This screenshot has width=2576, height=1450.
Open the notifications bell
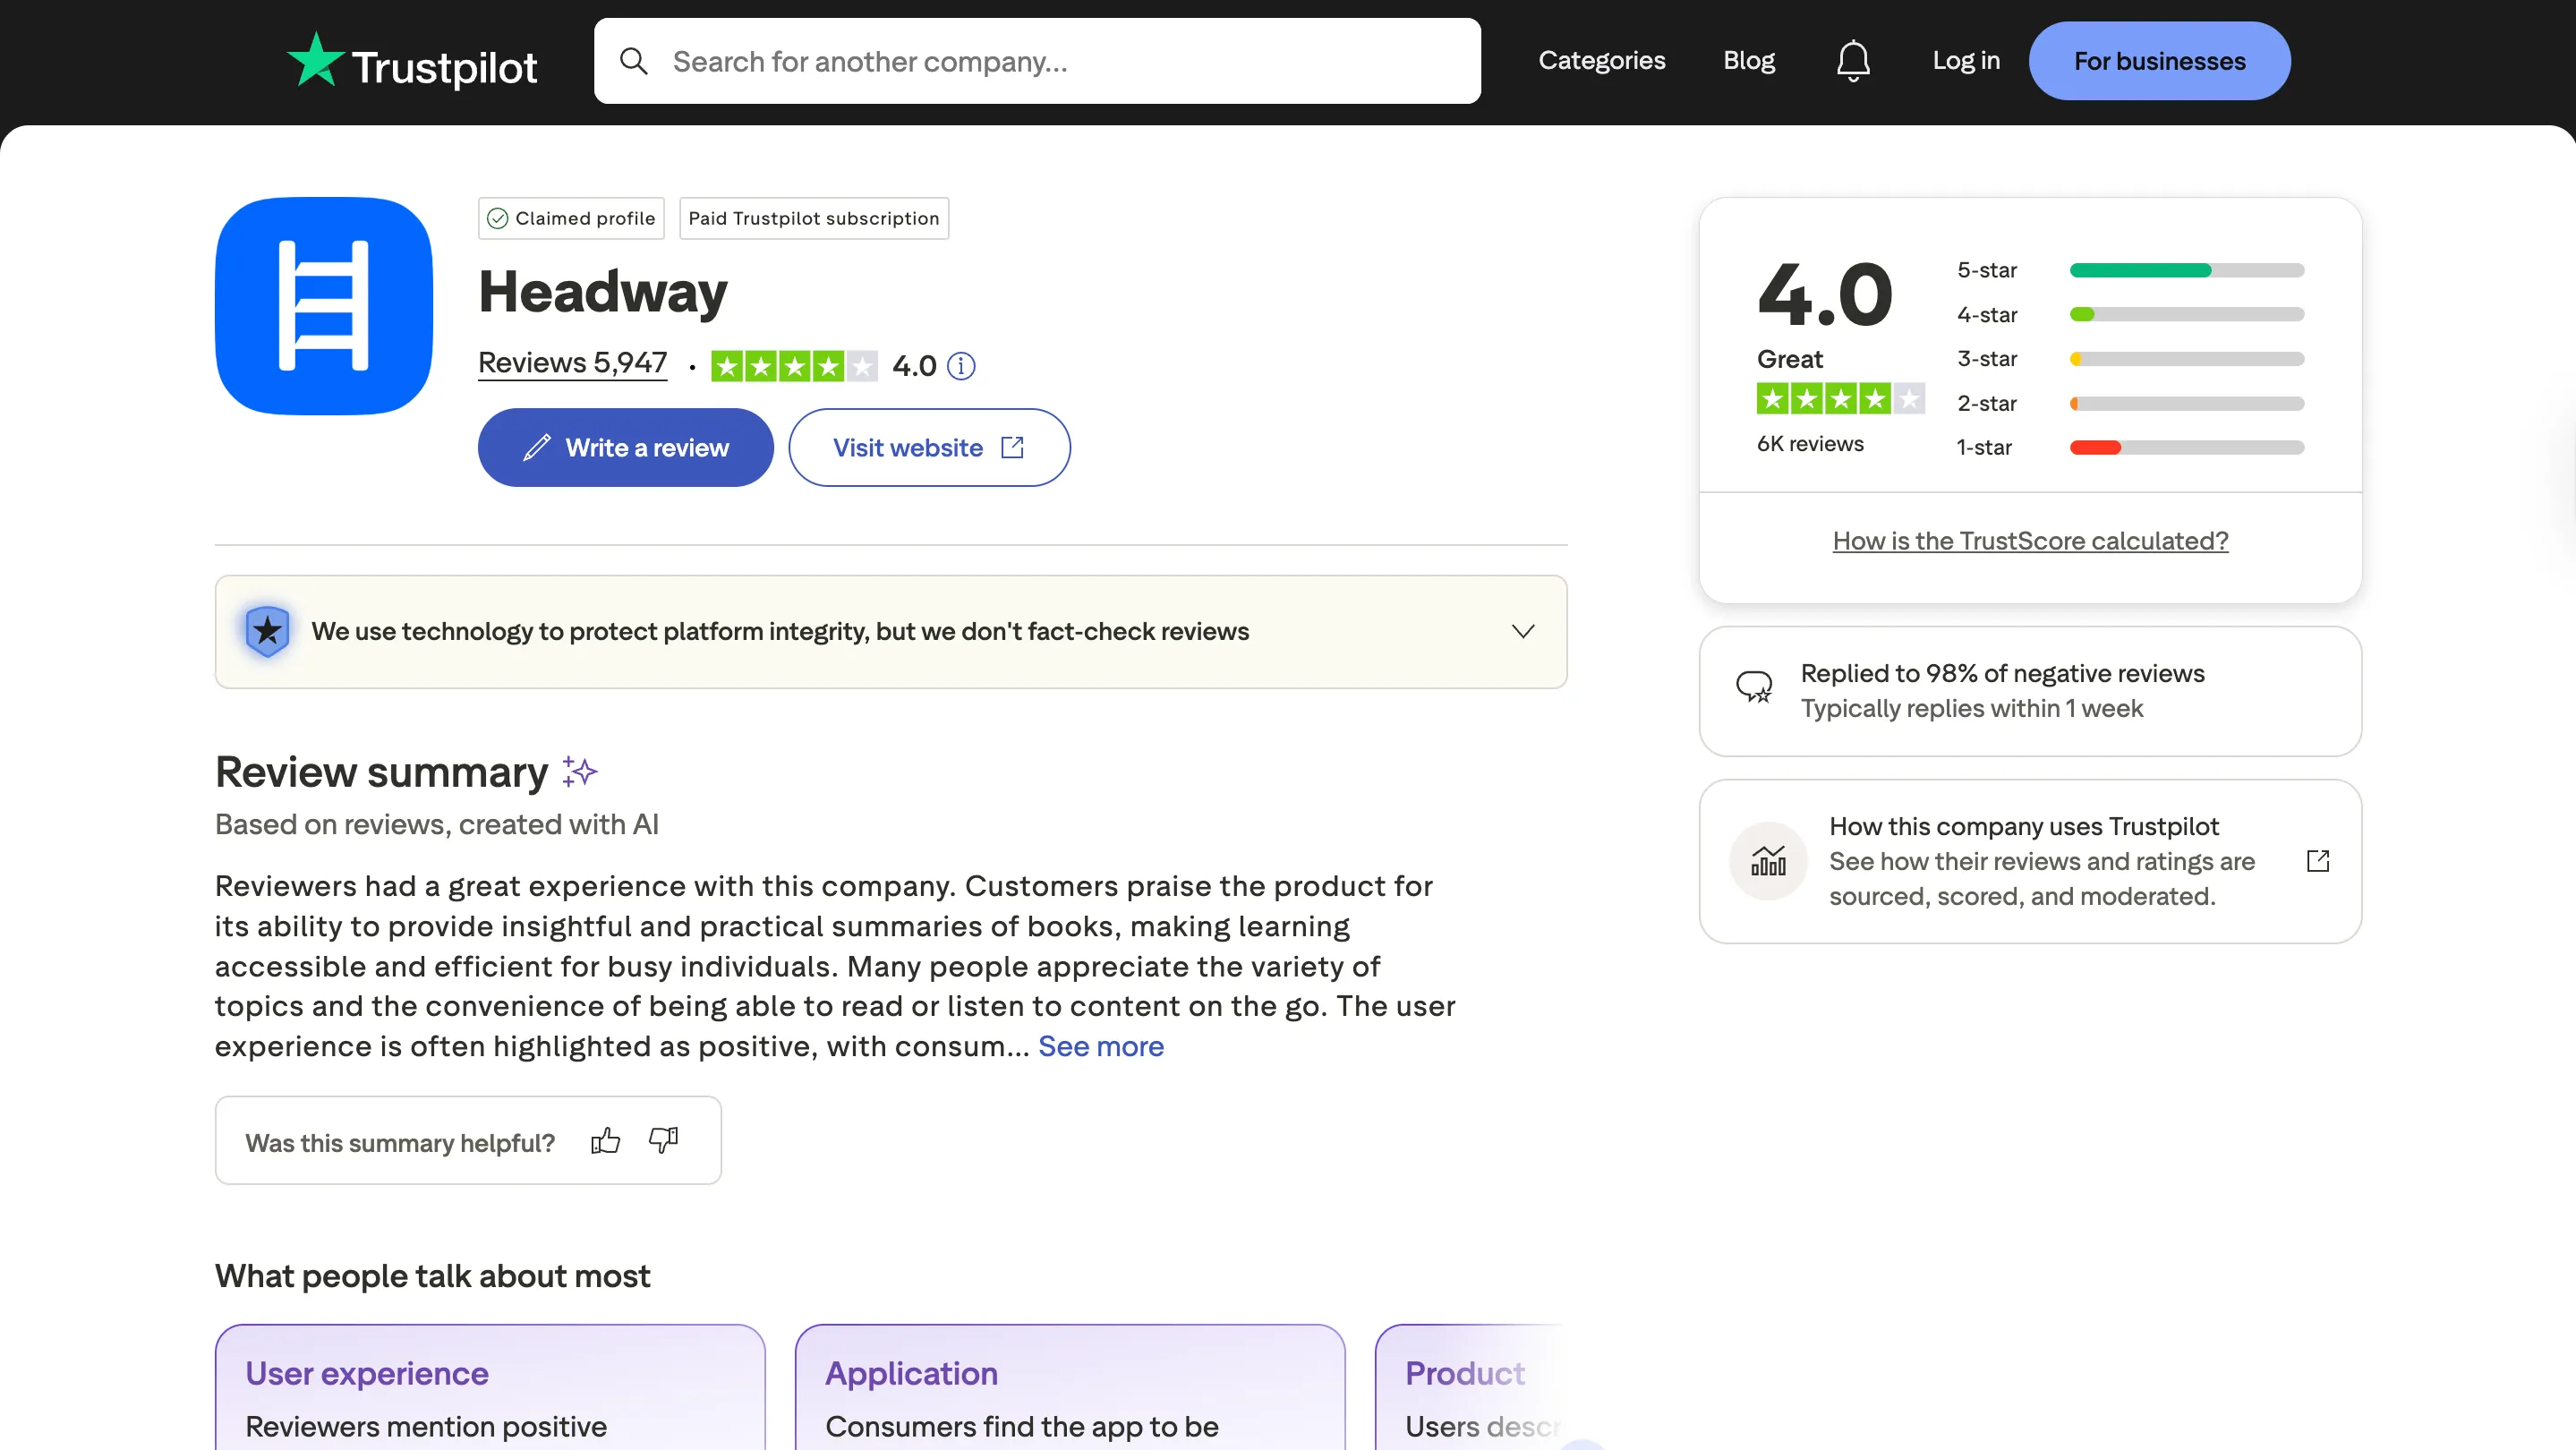pyautogui.click(x=1853, y=61)
